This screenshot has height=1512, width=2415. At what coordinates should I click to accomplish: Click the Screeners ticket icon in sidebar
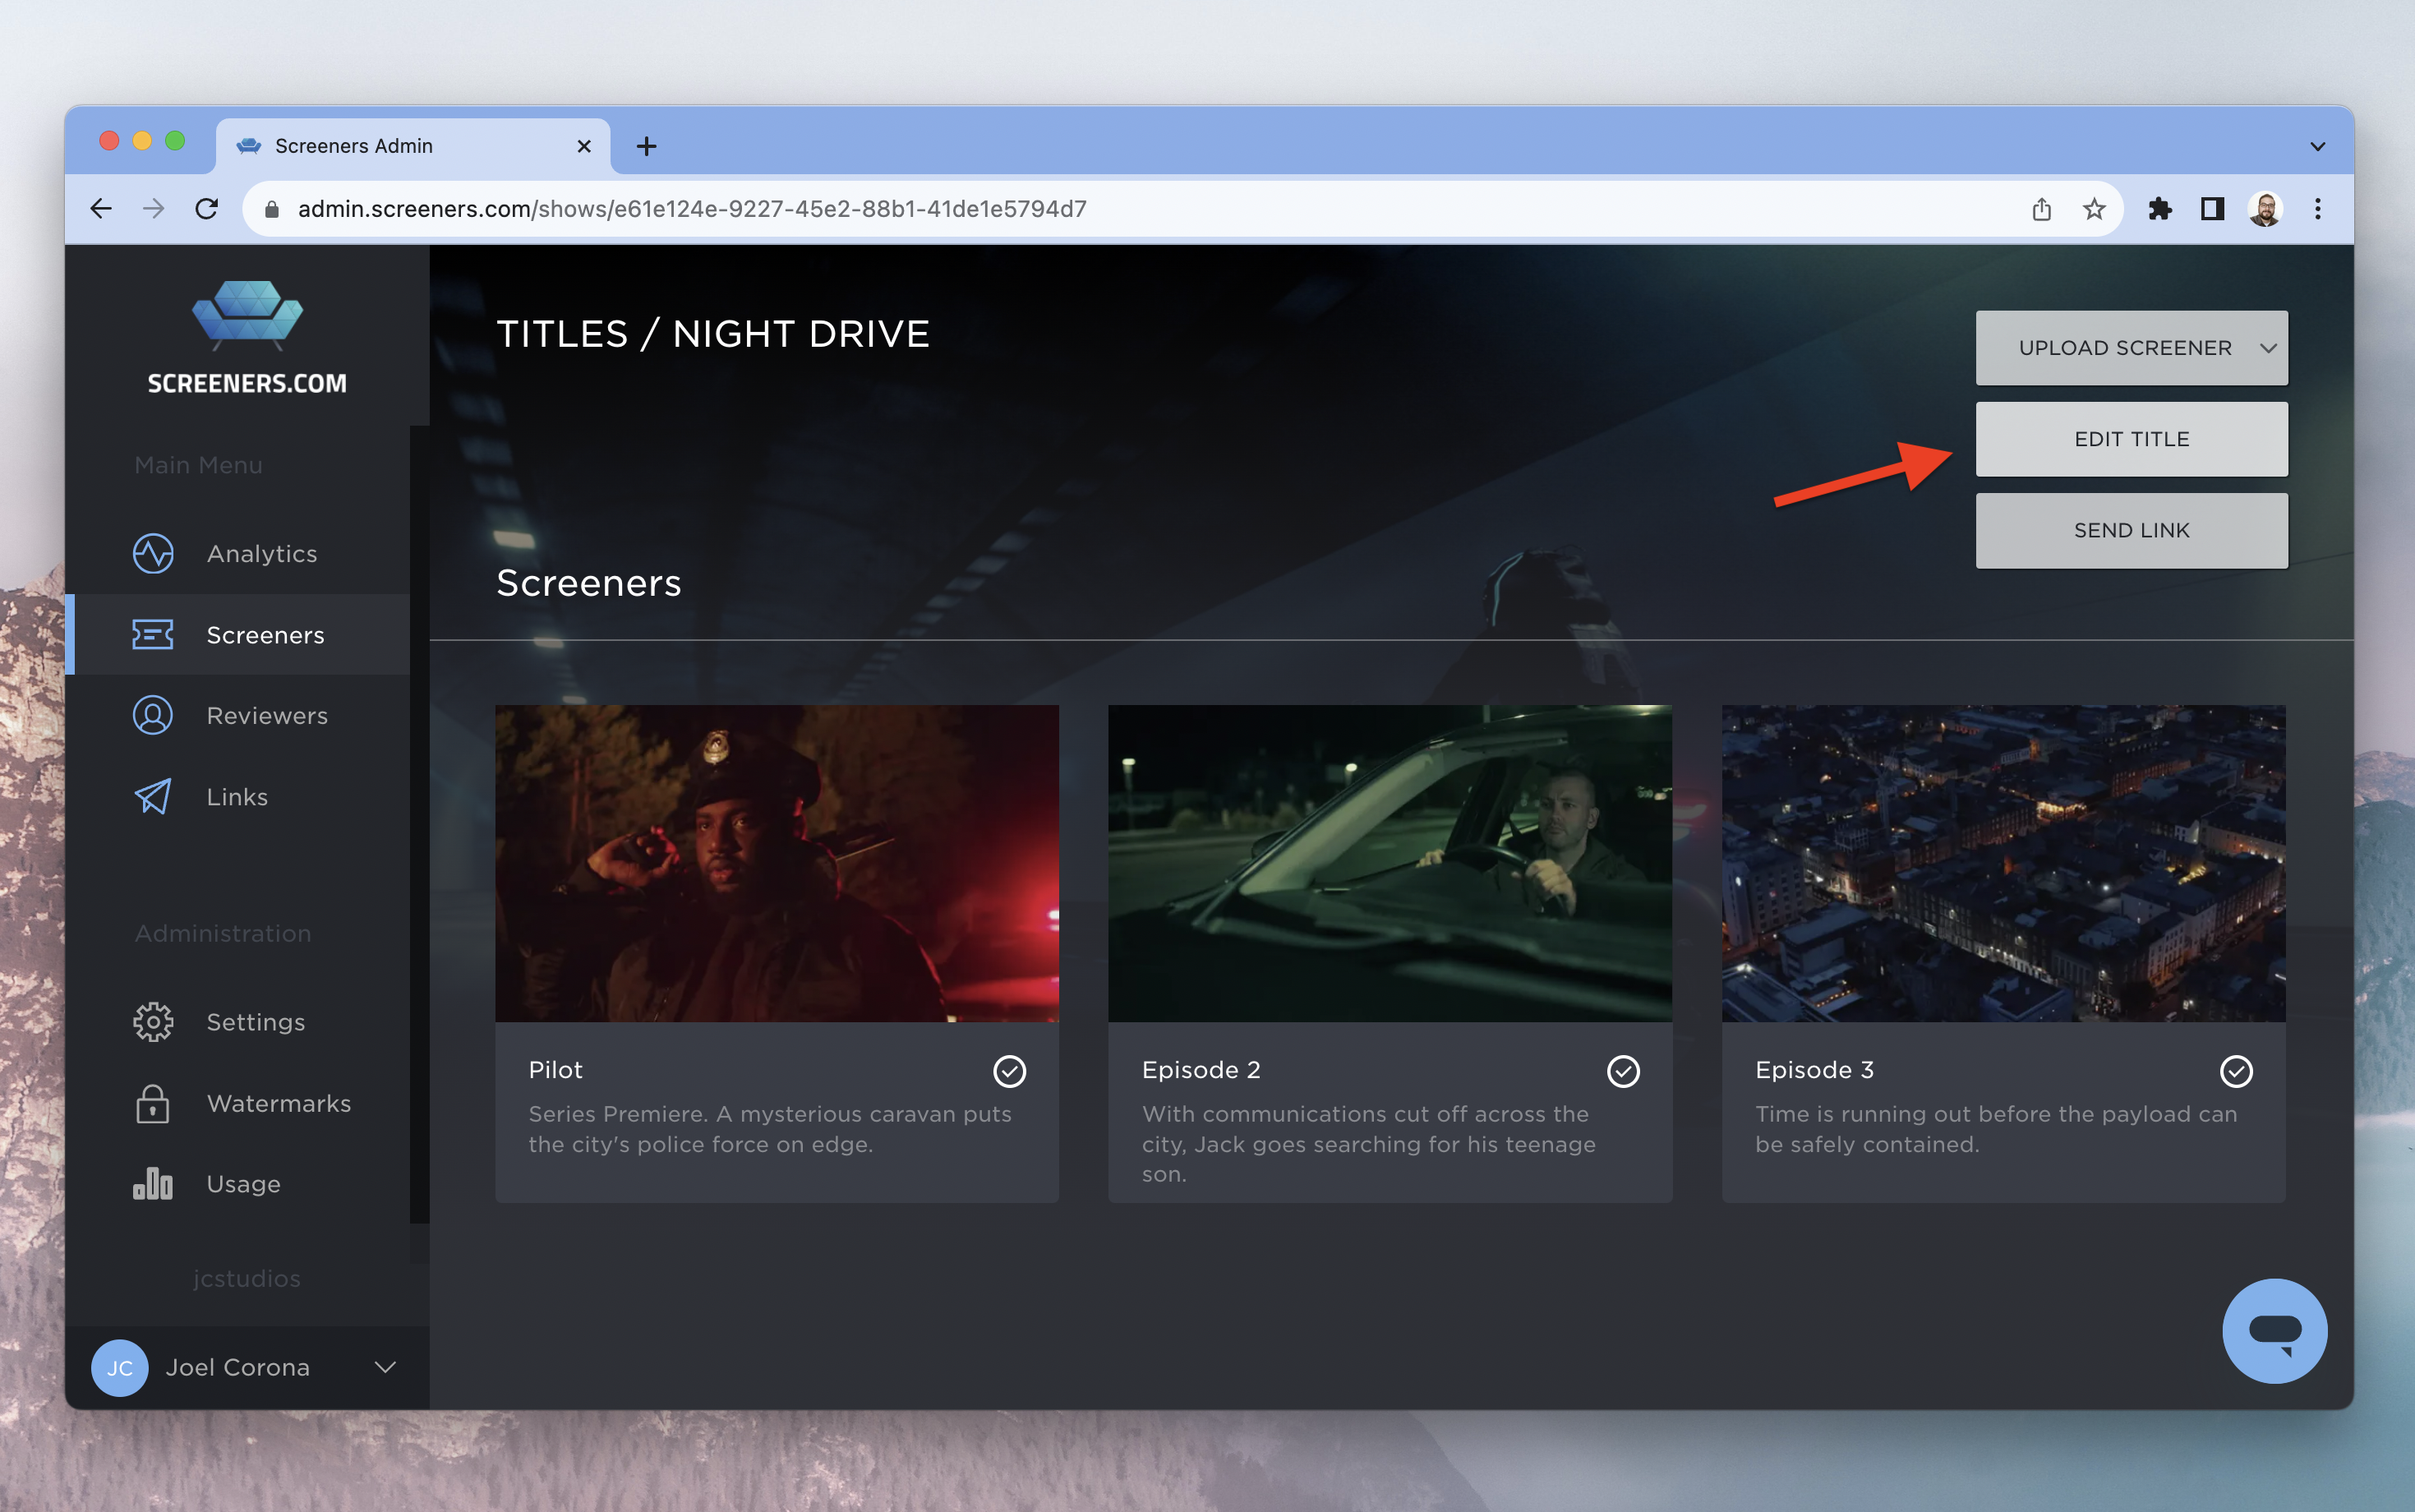[153, 635]
